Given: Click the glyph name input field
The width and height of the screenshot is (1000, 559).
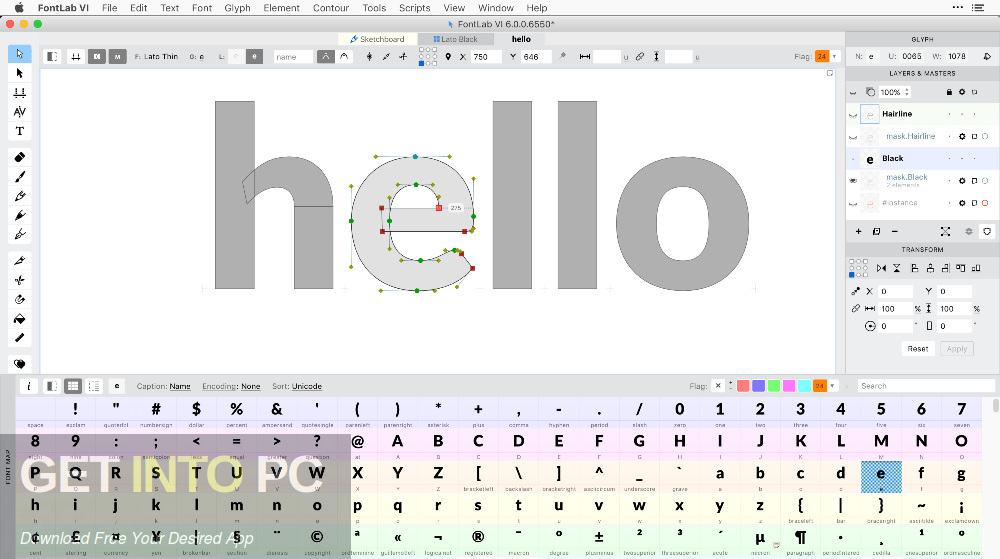Looking at the screenshot, I should pos(293,57).
